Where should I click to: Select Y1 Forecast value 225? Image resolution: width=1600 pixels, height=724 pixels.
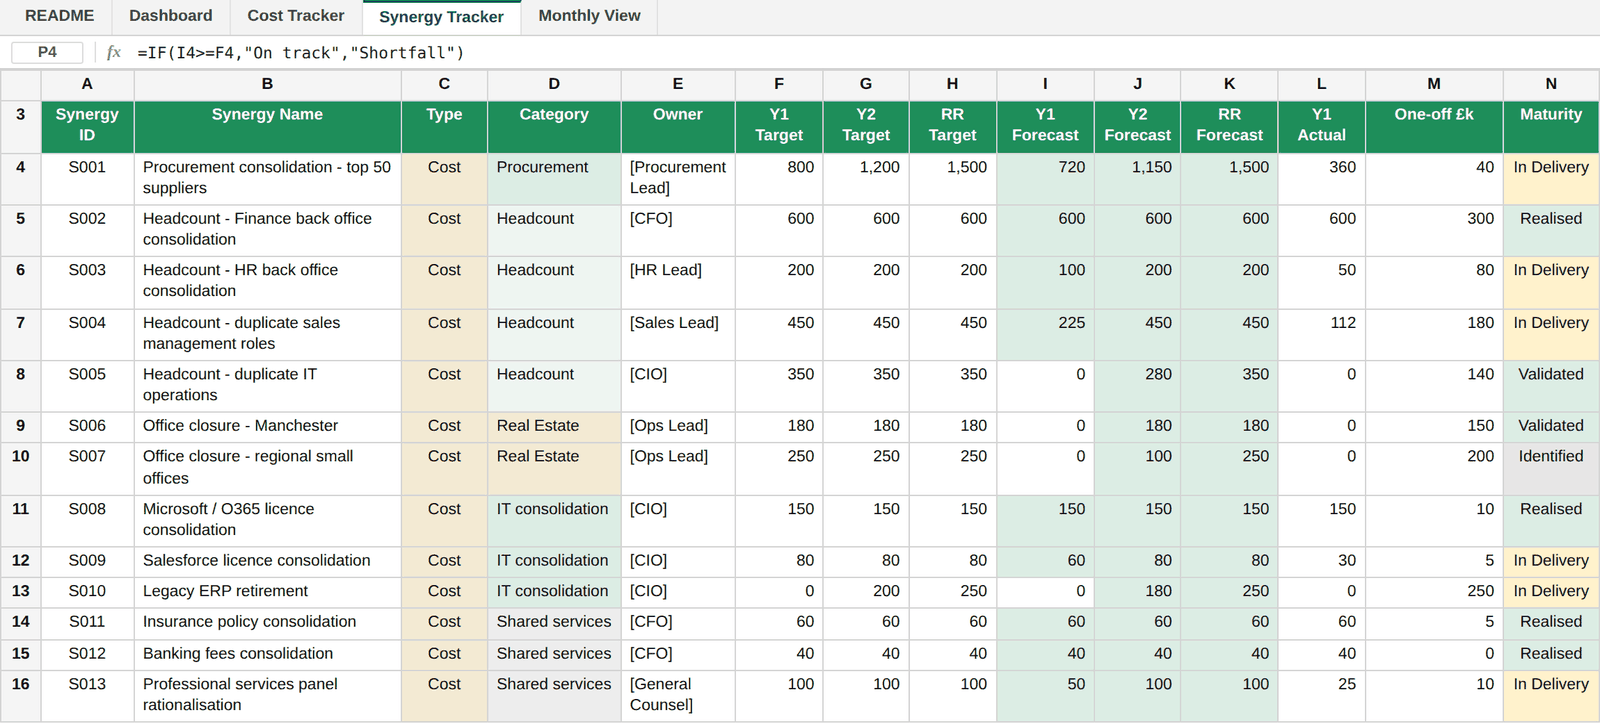(x=1045, y=334)
